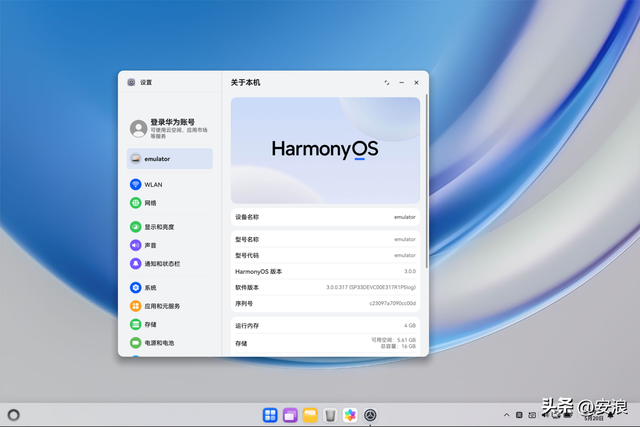Open 声音 settings
Viewport: 640px width, 427px height.
point(169,245)
